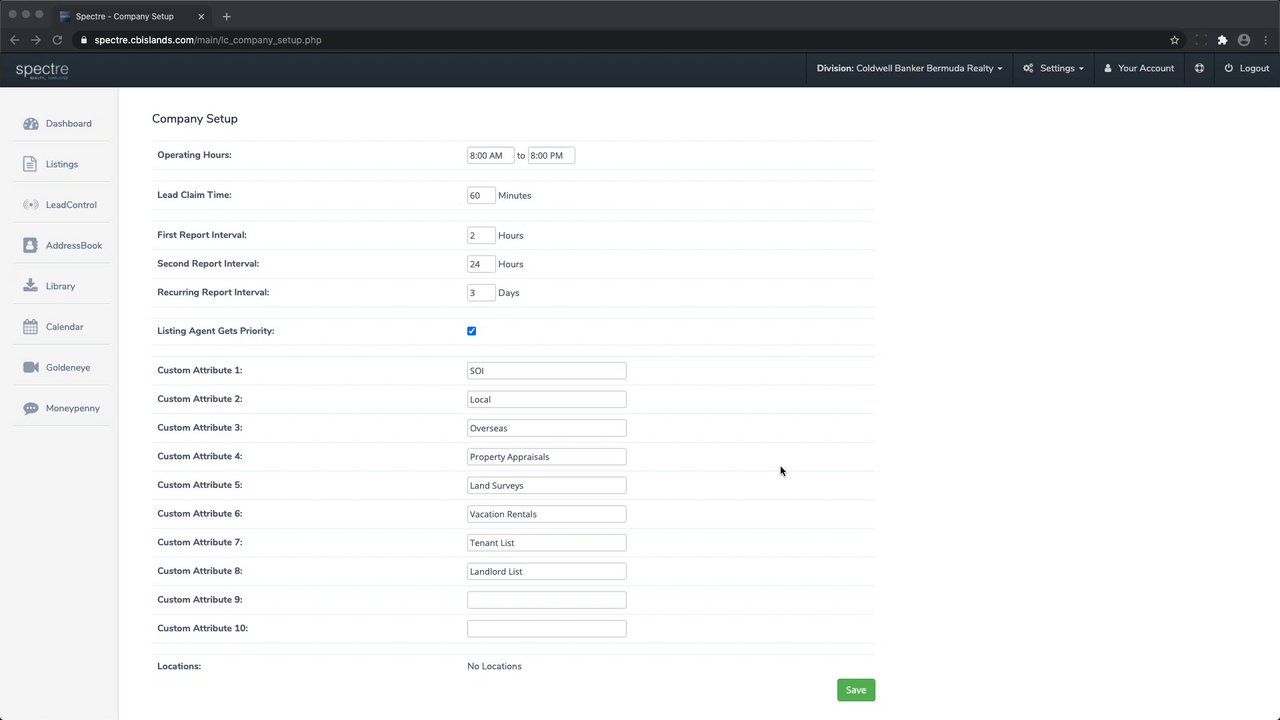Click the Company Setup heading
The image size is (1280, 720).
pos(195,118)
